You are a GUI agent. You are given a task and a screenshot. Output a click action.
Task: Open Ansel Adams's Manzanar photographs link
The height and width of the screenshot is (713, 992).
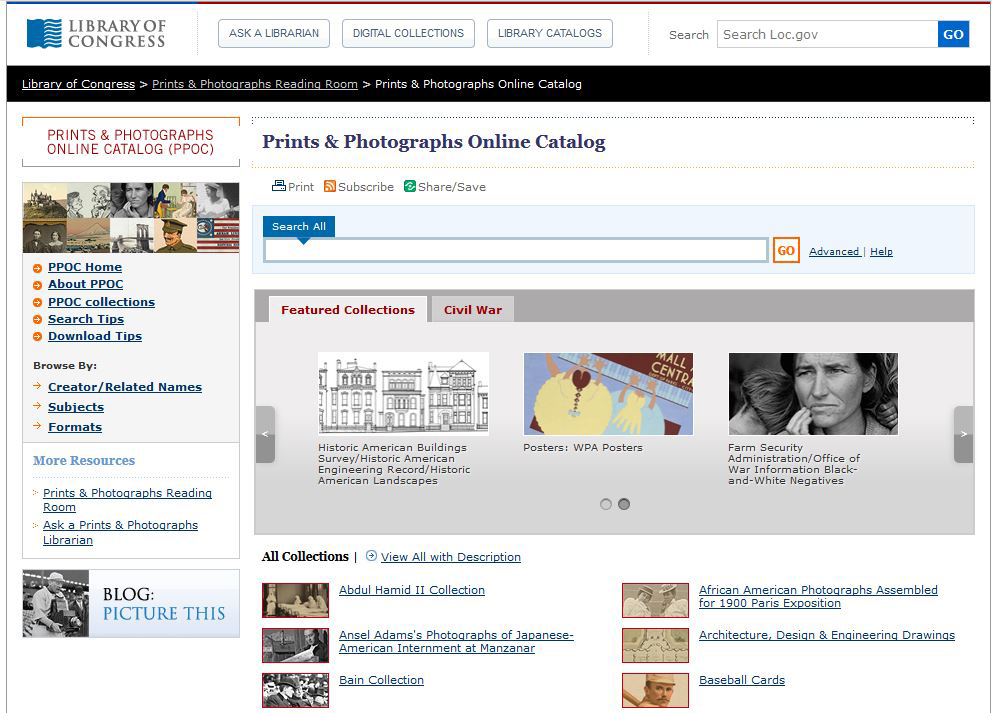[456, 641]
